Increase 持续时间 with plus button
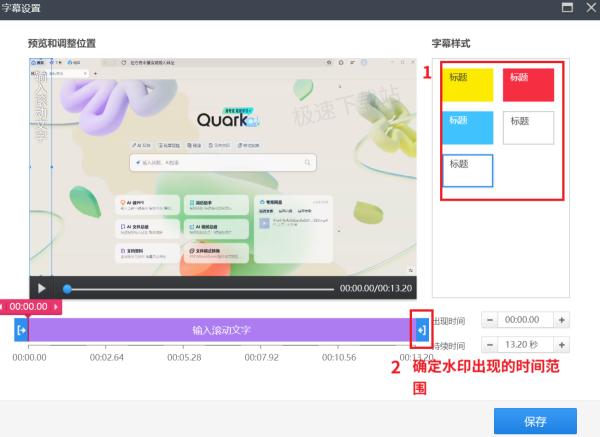This screenshot has width=600, height=437. (x=562, y=346)
